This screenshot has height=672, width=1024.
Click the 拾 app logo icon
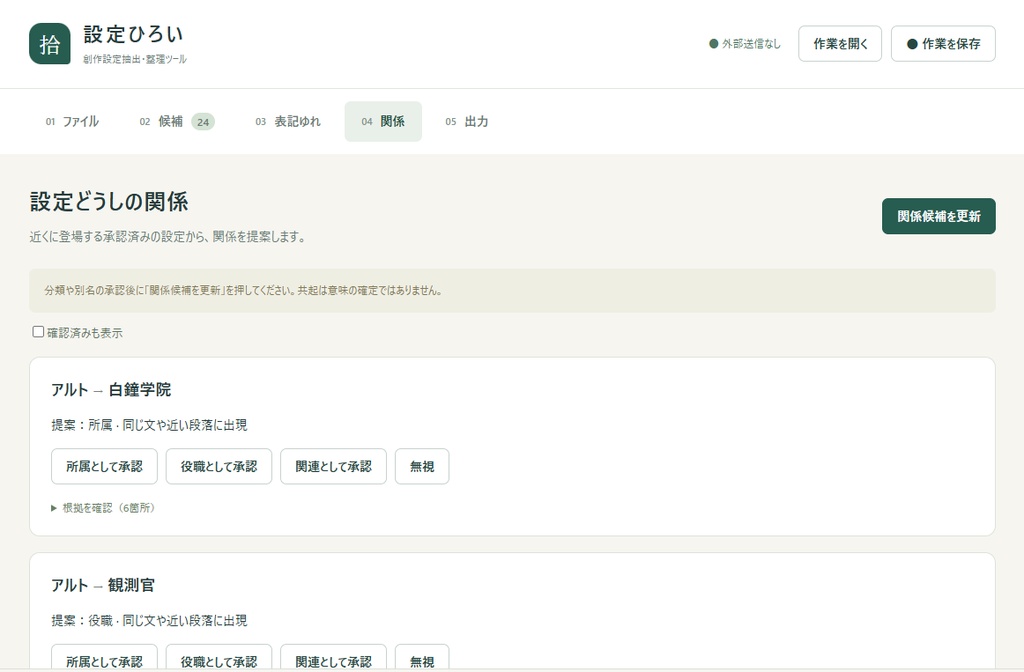pyautogui.click(x=50, y=44)
